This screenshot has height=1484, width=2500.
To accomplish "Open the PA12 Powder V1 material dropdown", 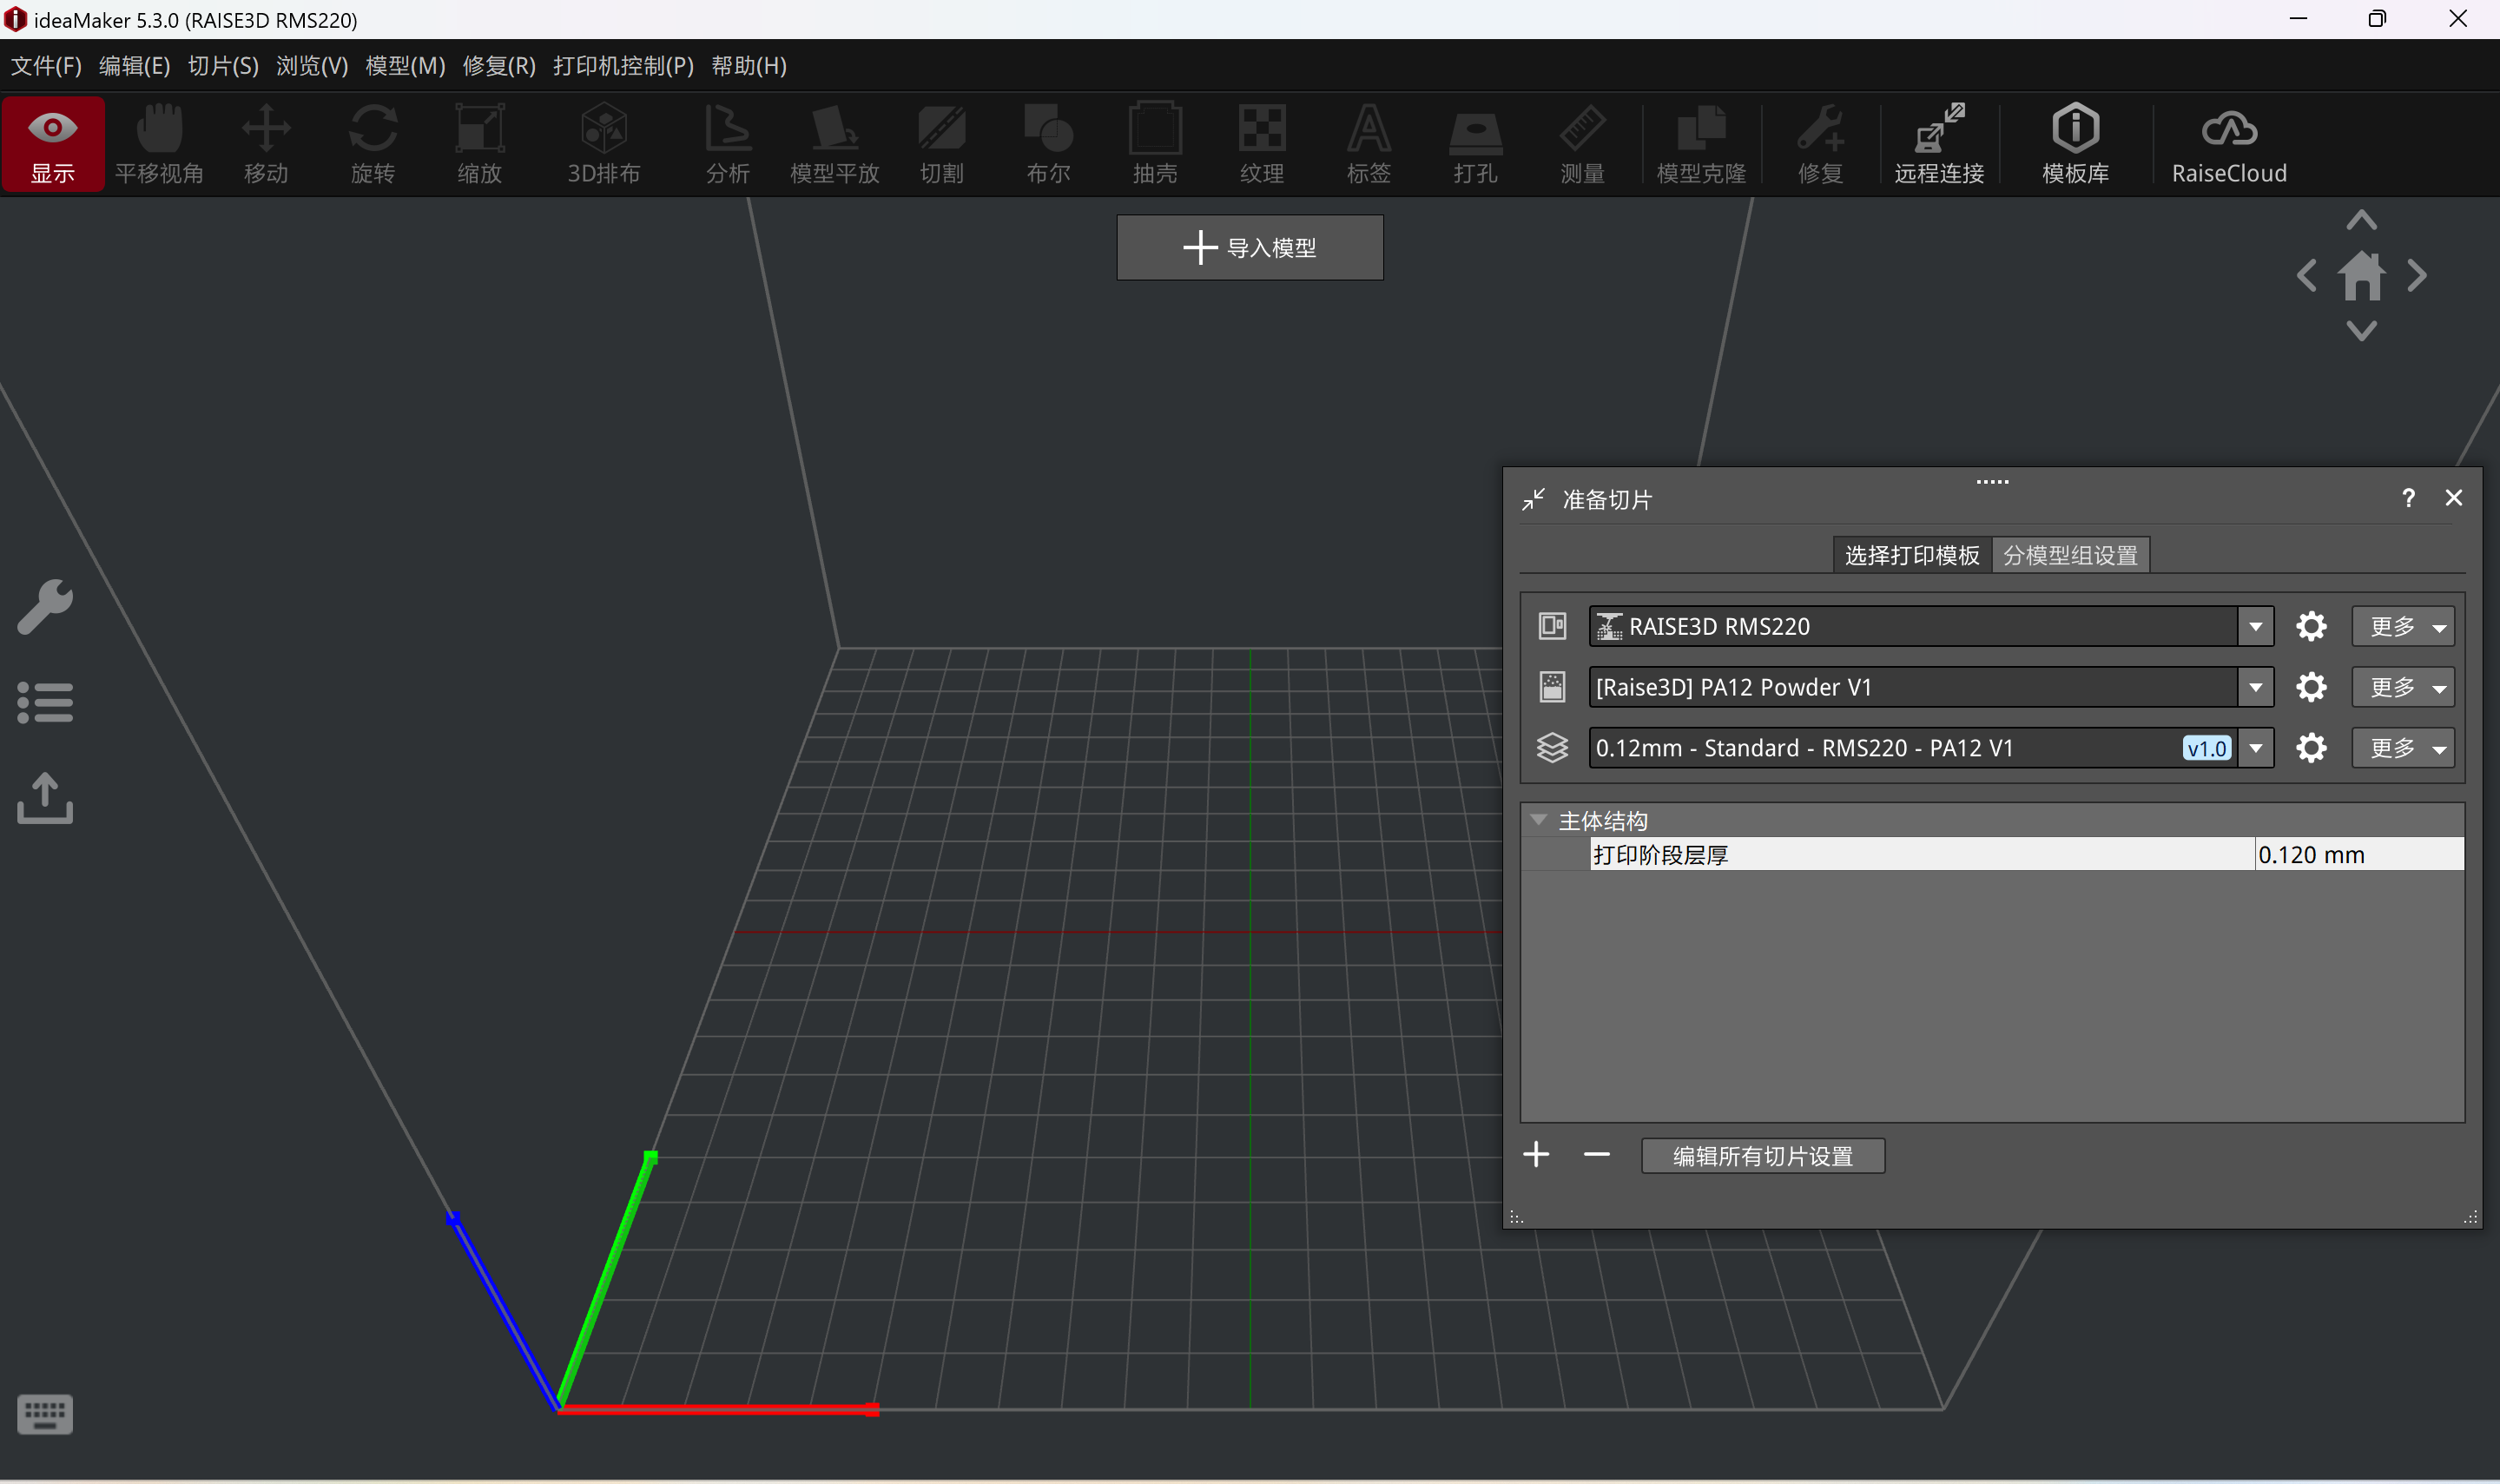I will pyautogui.click(x=2256, y=687).
